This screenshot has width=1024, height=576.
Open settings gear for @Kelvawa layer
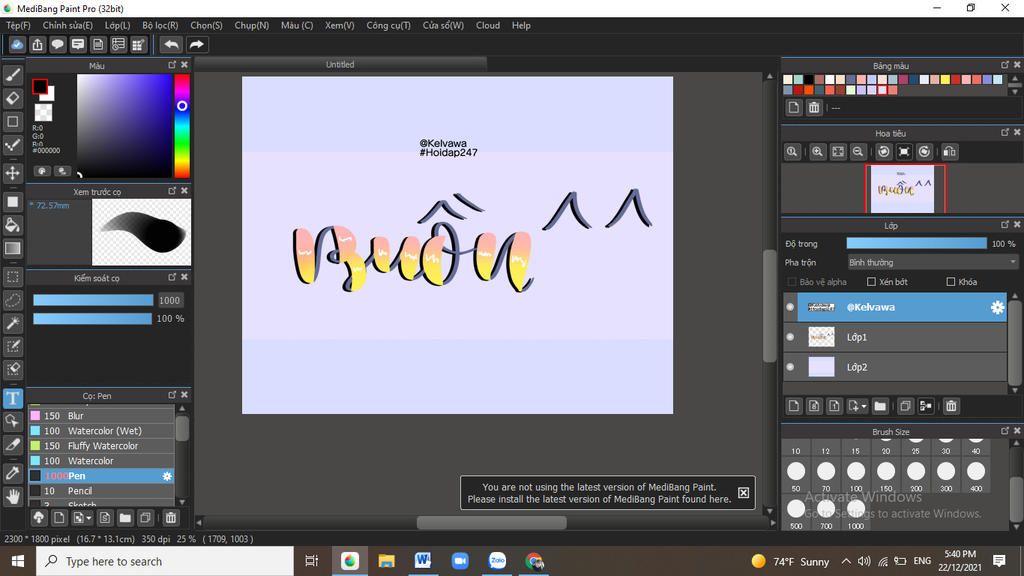tap(997, 307)
